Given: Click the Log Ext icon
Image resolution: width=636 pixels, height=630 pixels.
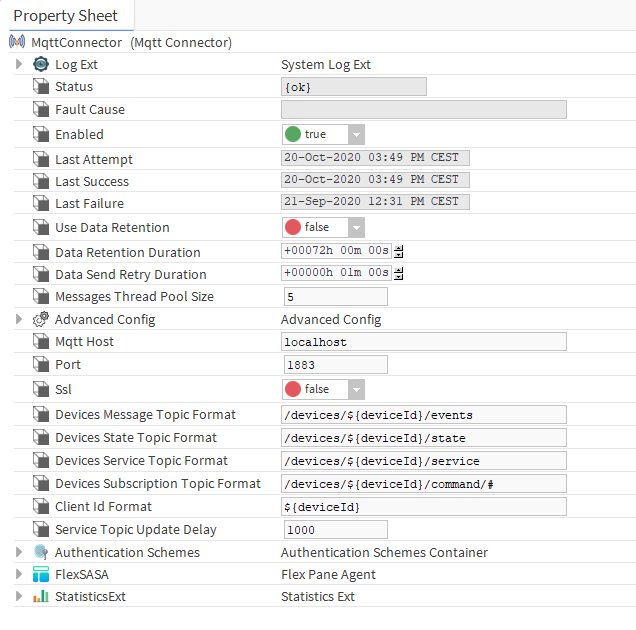Looking at the screenshot, I should pos(41,64).
